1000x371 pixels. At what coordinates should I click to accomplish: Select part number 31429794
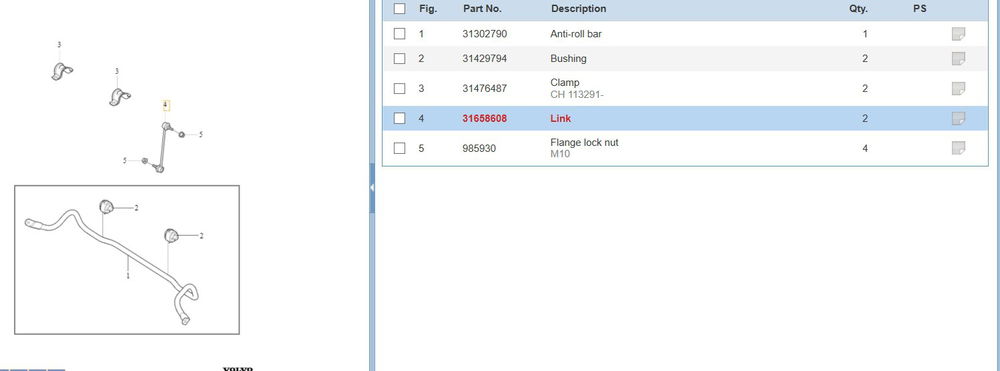coord(485,59)
